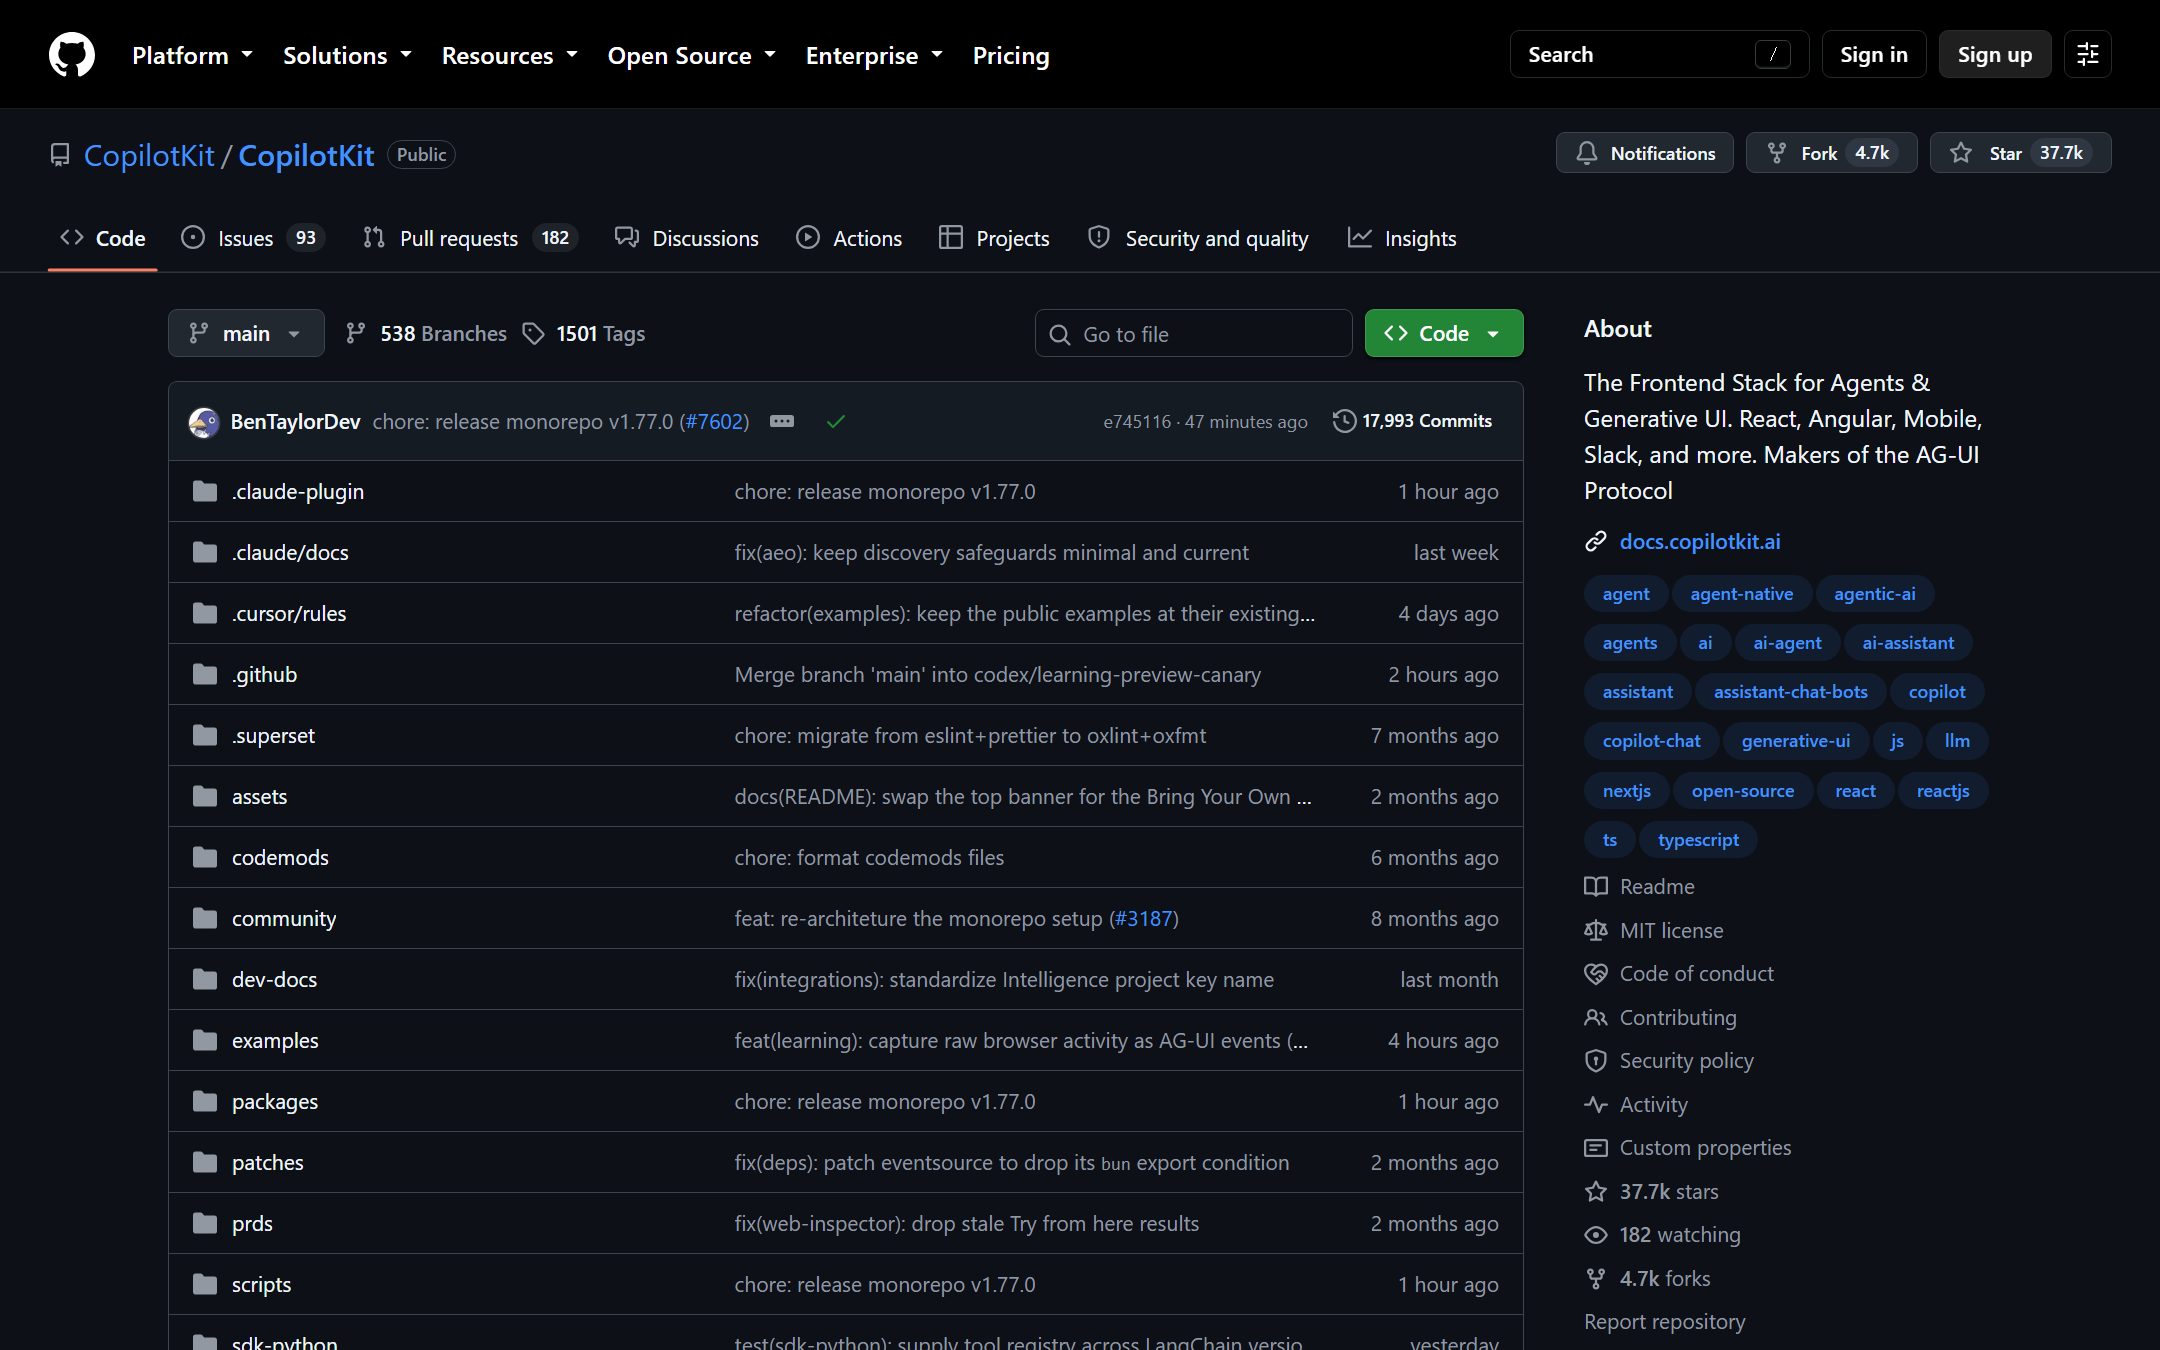2160x1350 pixels.
Task: Open the #7602 pull request link
Action: pyautogui.click(x=715, y=422)
